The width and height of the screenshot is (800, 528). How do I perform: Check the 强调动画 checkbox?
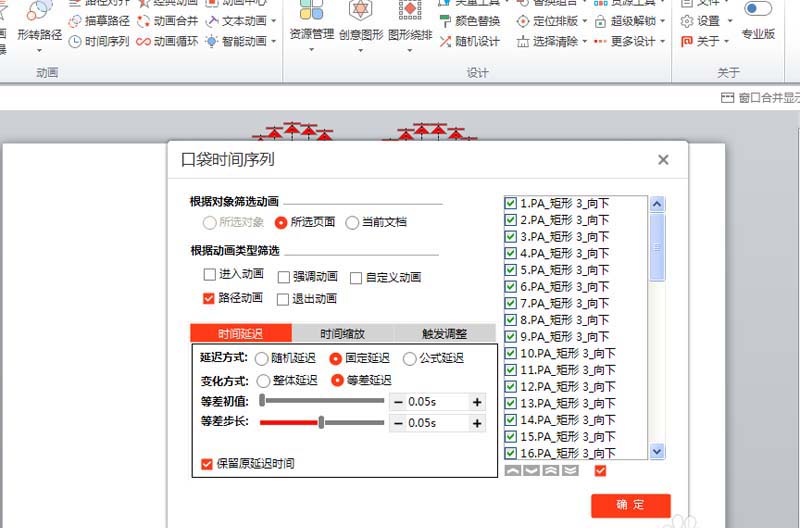point(283,277)
